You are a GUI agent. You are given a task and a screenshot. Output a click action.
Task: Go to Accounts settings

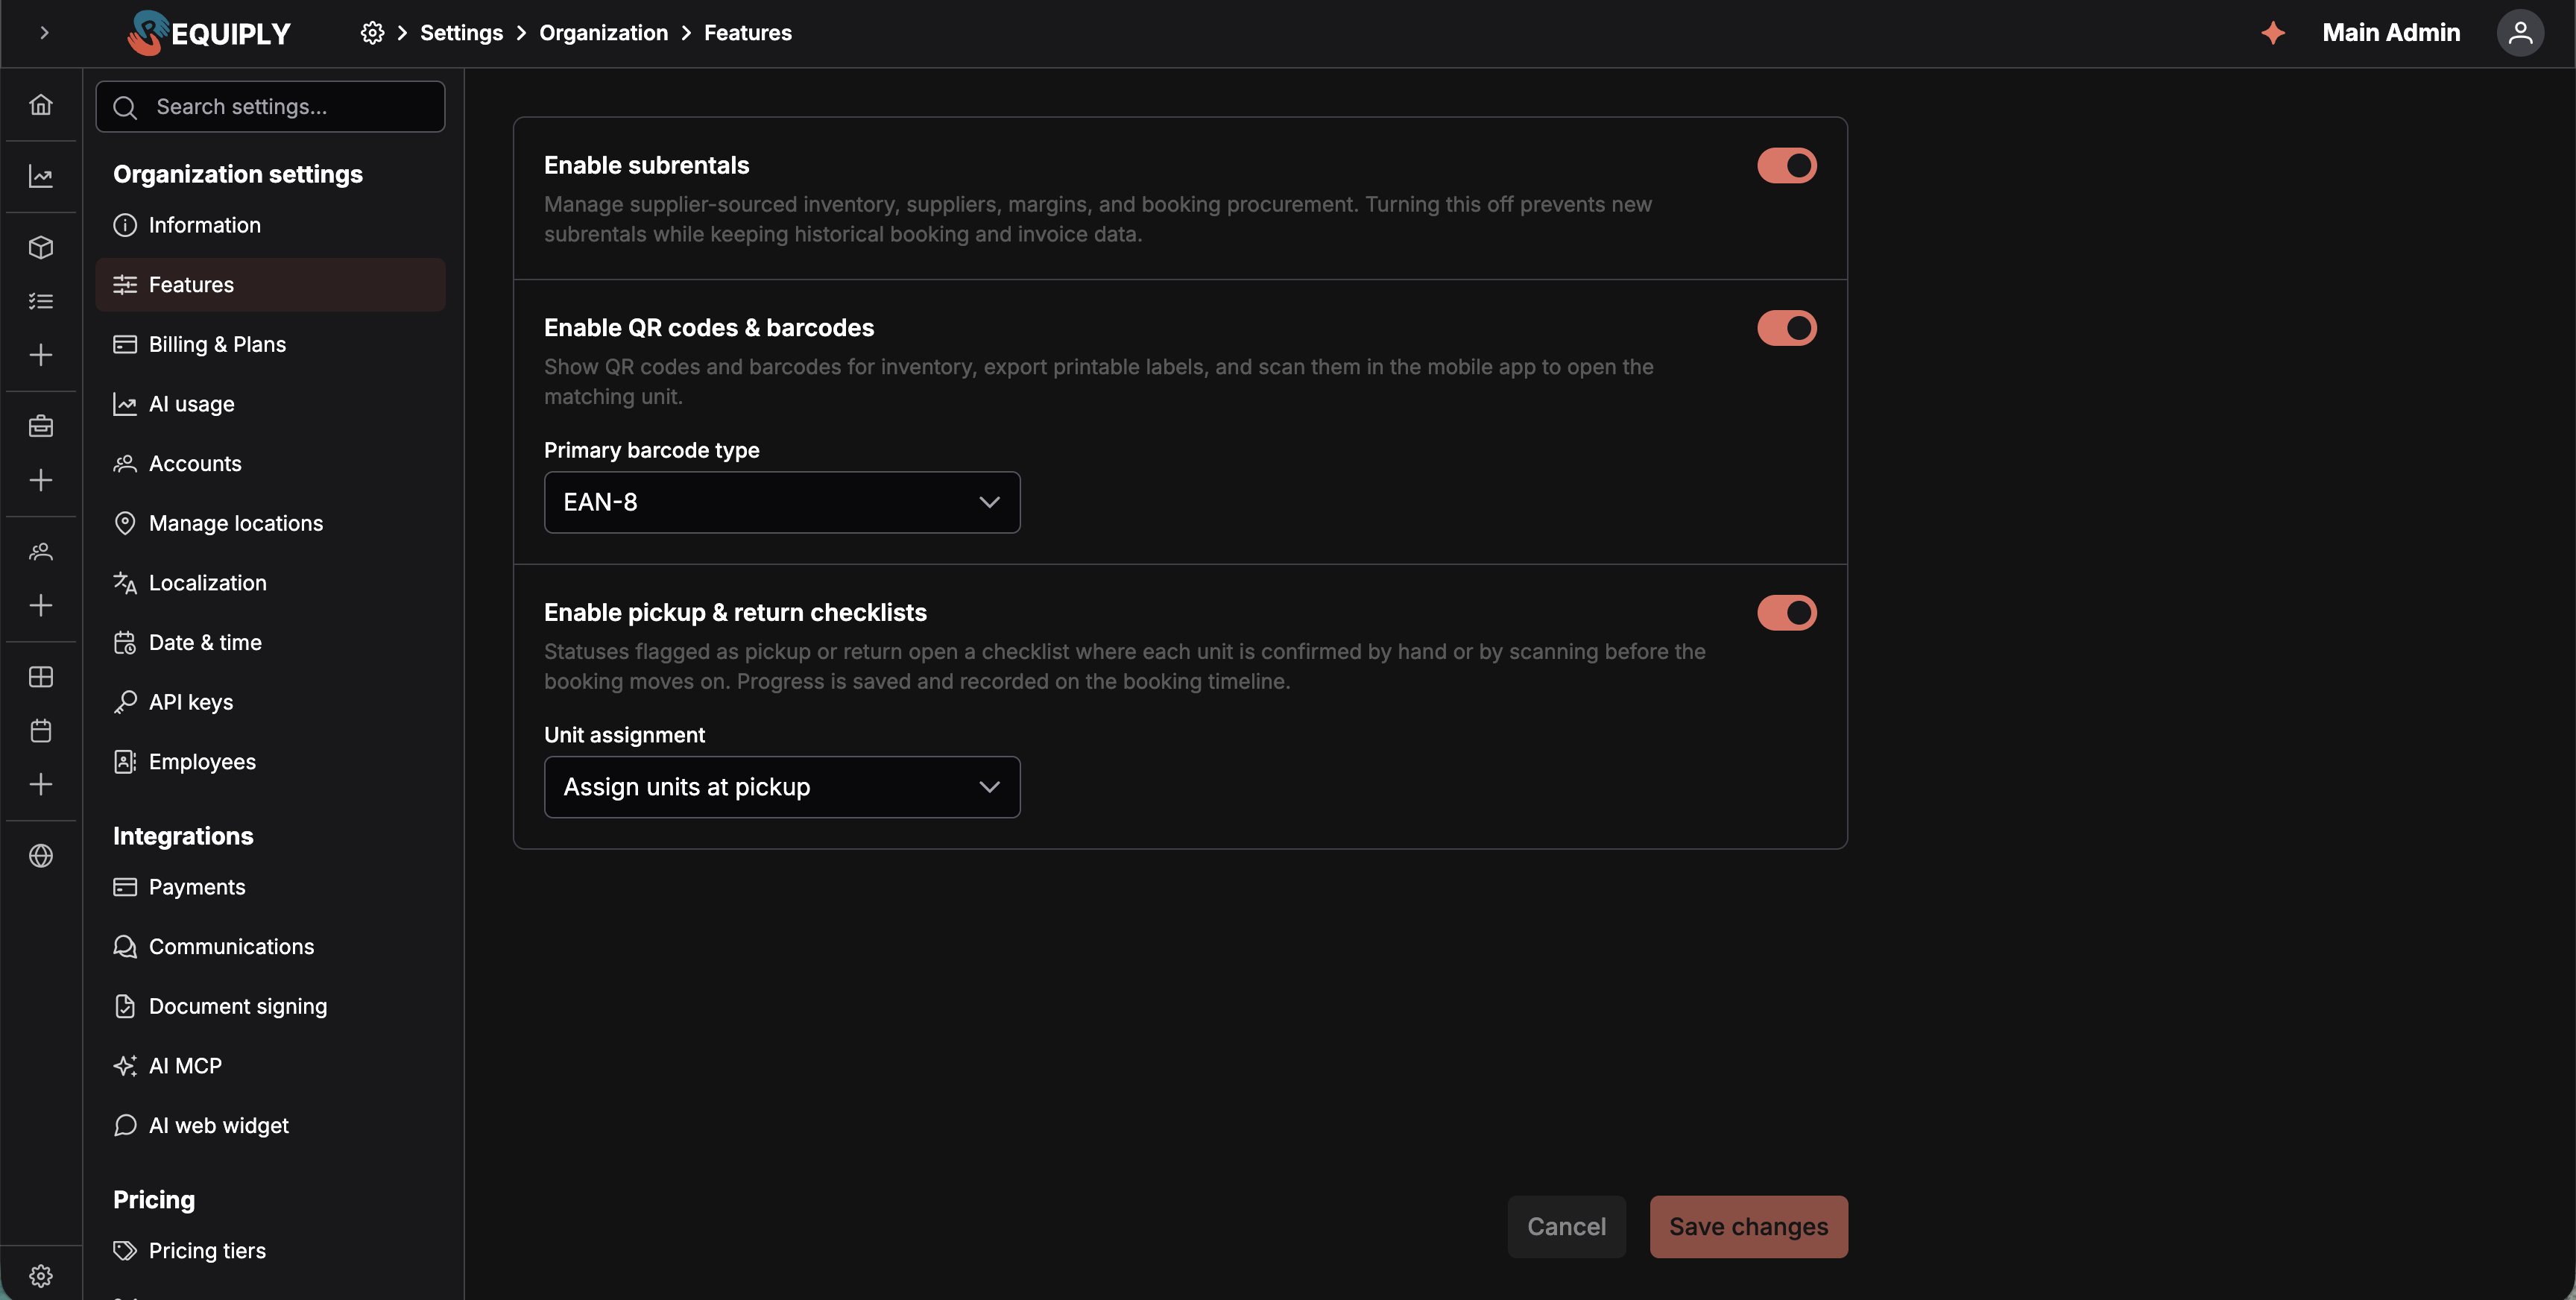coord(270,464)
